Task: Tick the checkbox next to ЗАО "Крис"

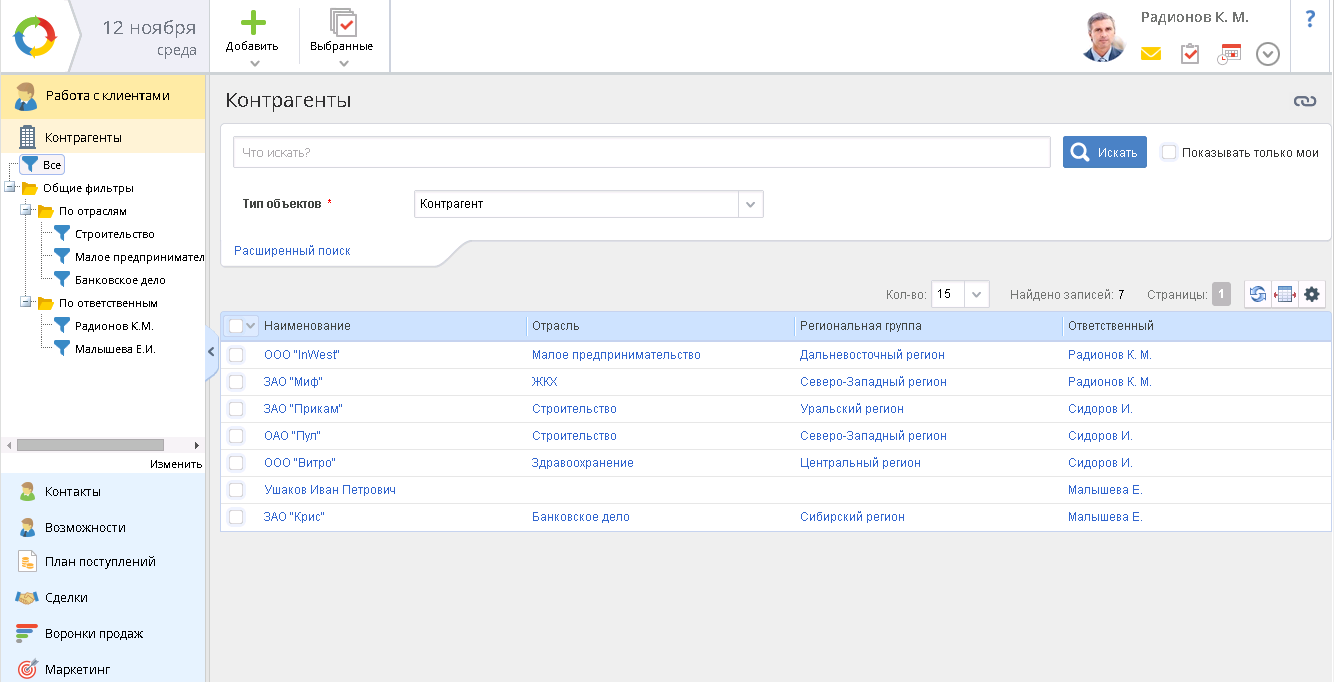Action: coord(236,517)
